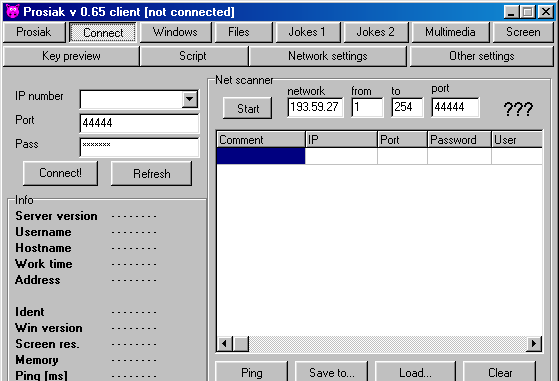Click the Save to... button
Screen dimensions: 559x381
pyautogui.click(x=332, y=372)
